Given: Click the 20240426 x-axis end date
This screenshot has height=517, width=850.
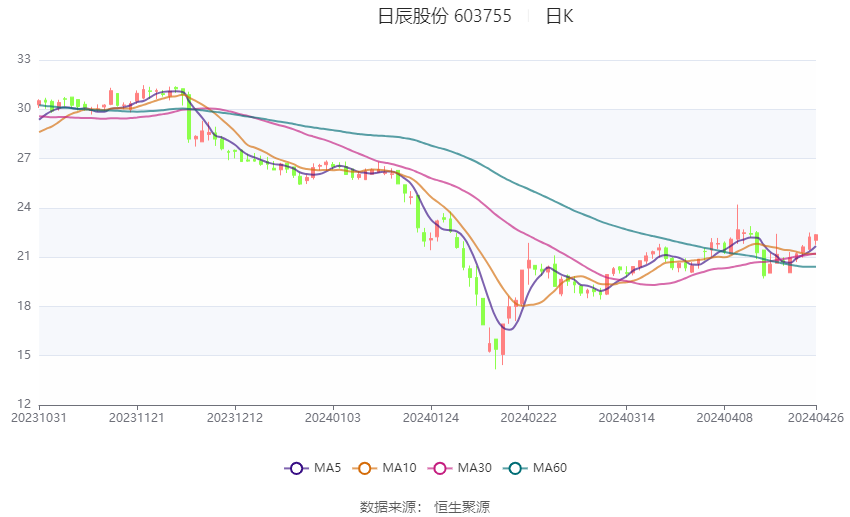Looking at the screenshot, I should tap(815, 417).
